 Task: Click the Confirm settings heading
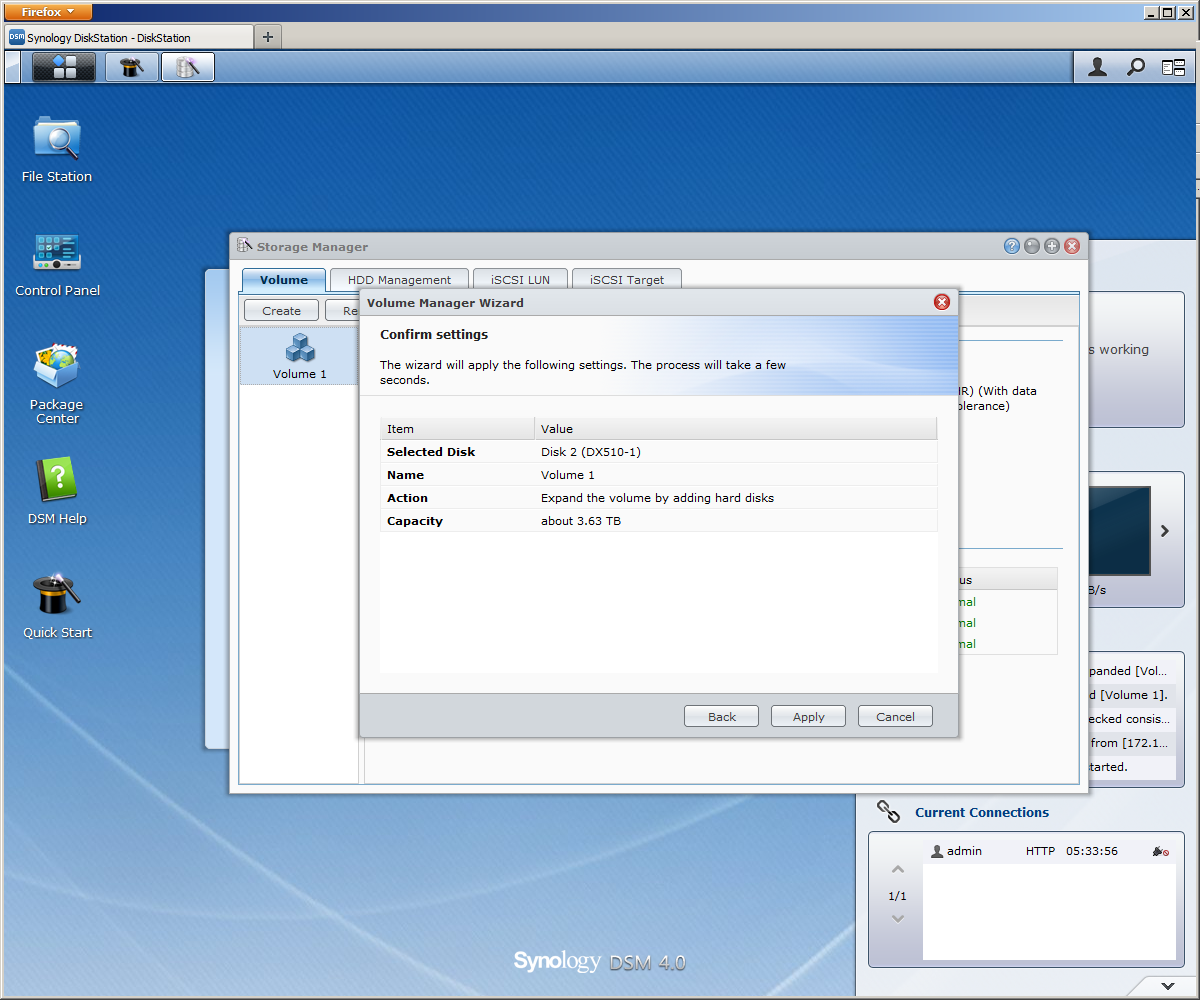tap(434, 334)
